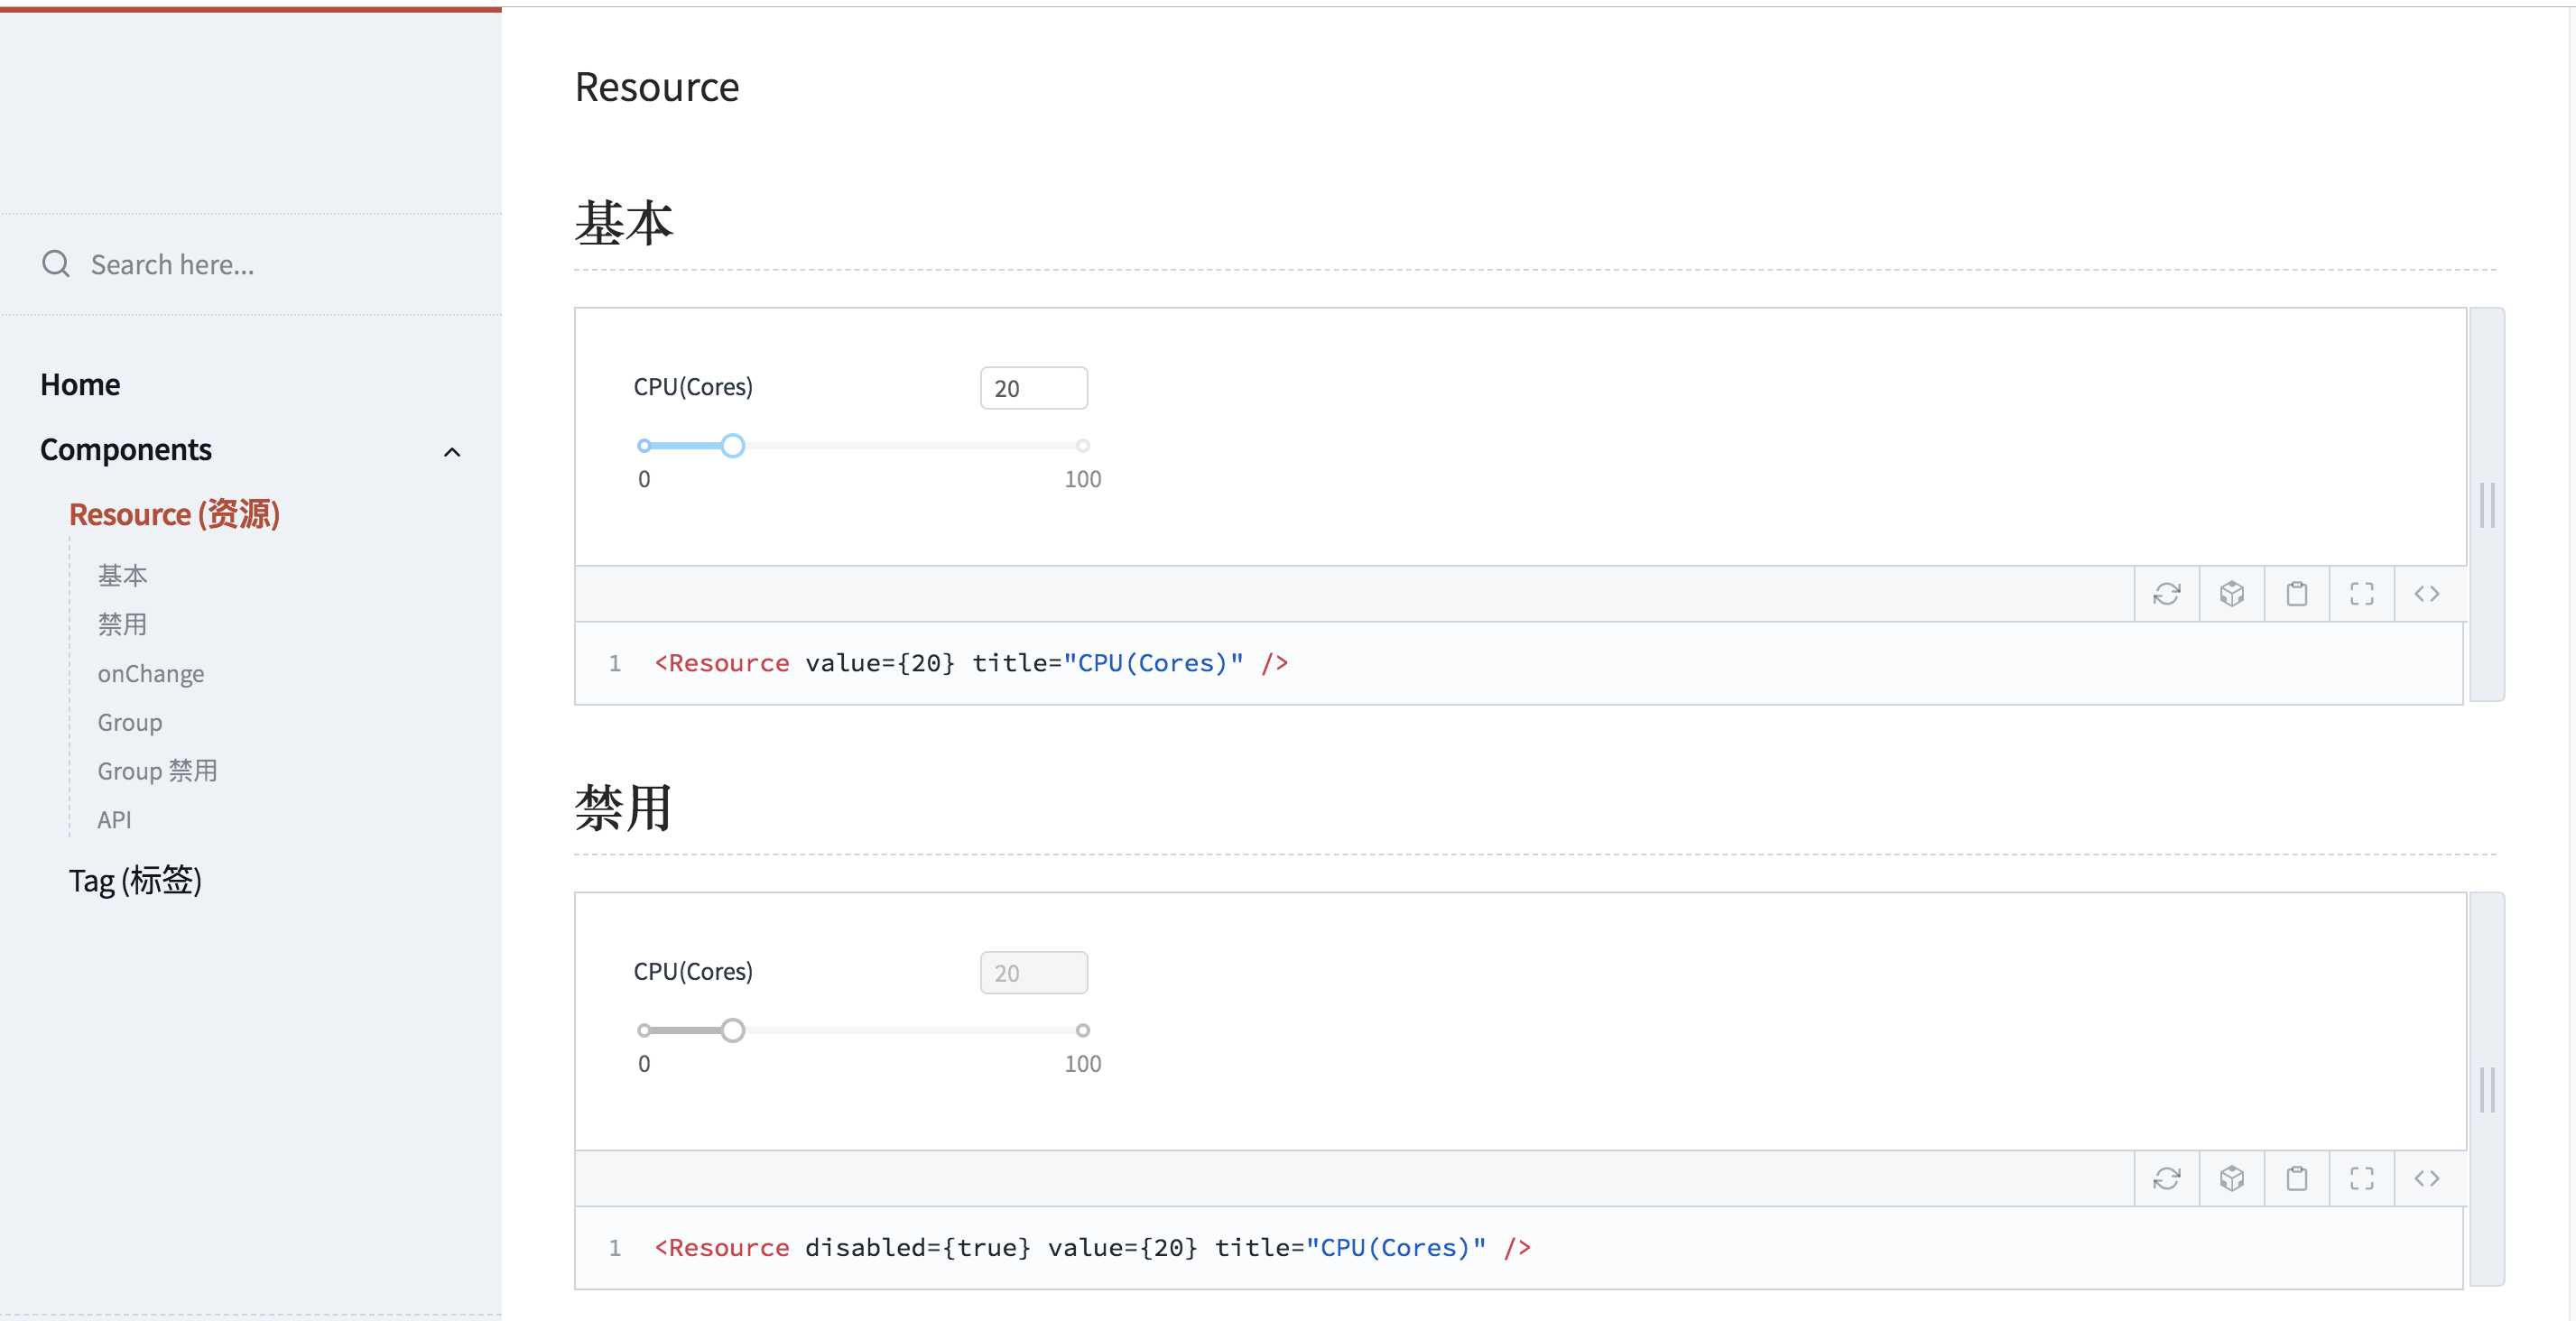Screen dimensions: 2576x1321
Task: Collapse the Components menu chevron
Action: (452, 452)
